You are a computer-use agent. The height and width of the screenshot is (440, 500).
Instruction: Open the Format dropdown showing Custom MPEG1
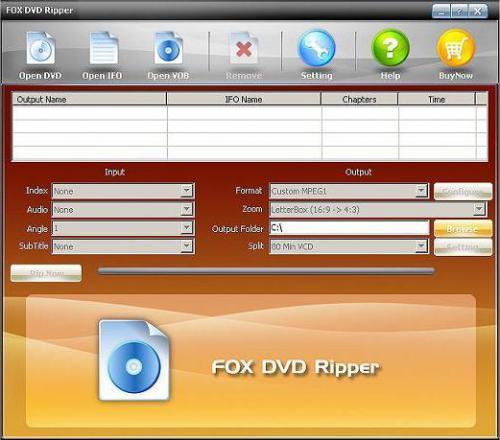point(421,191)
